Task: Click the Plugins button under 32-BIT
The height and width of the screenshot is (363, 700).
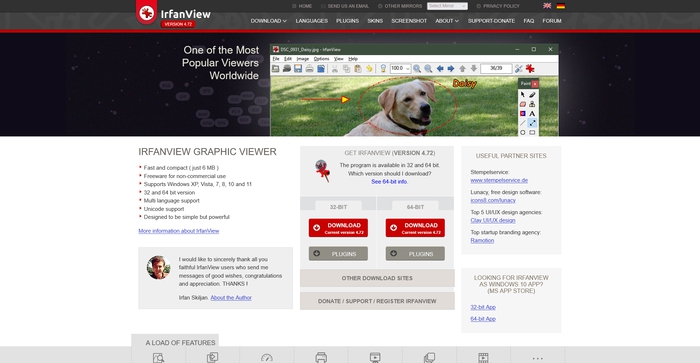Action: tap(338, 254)
